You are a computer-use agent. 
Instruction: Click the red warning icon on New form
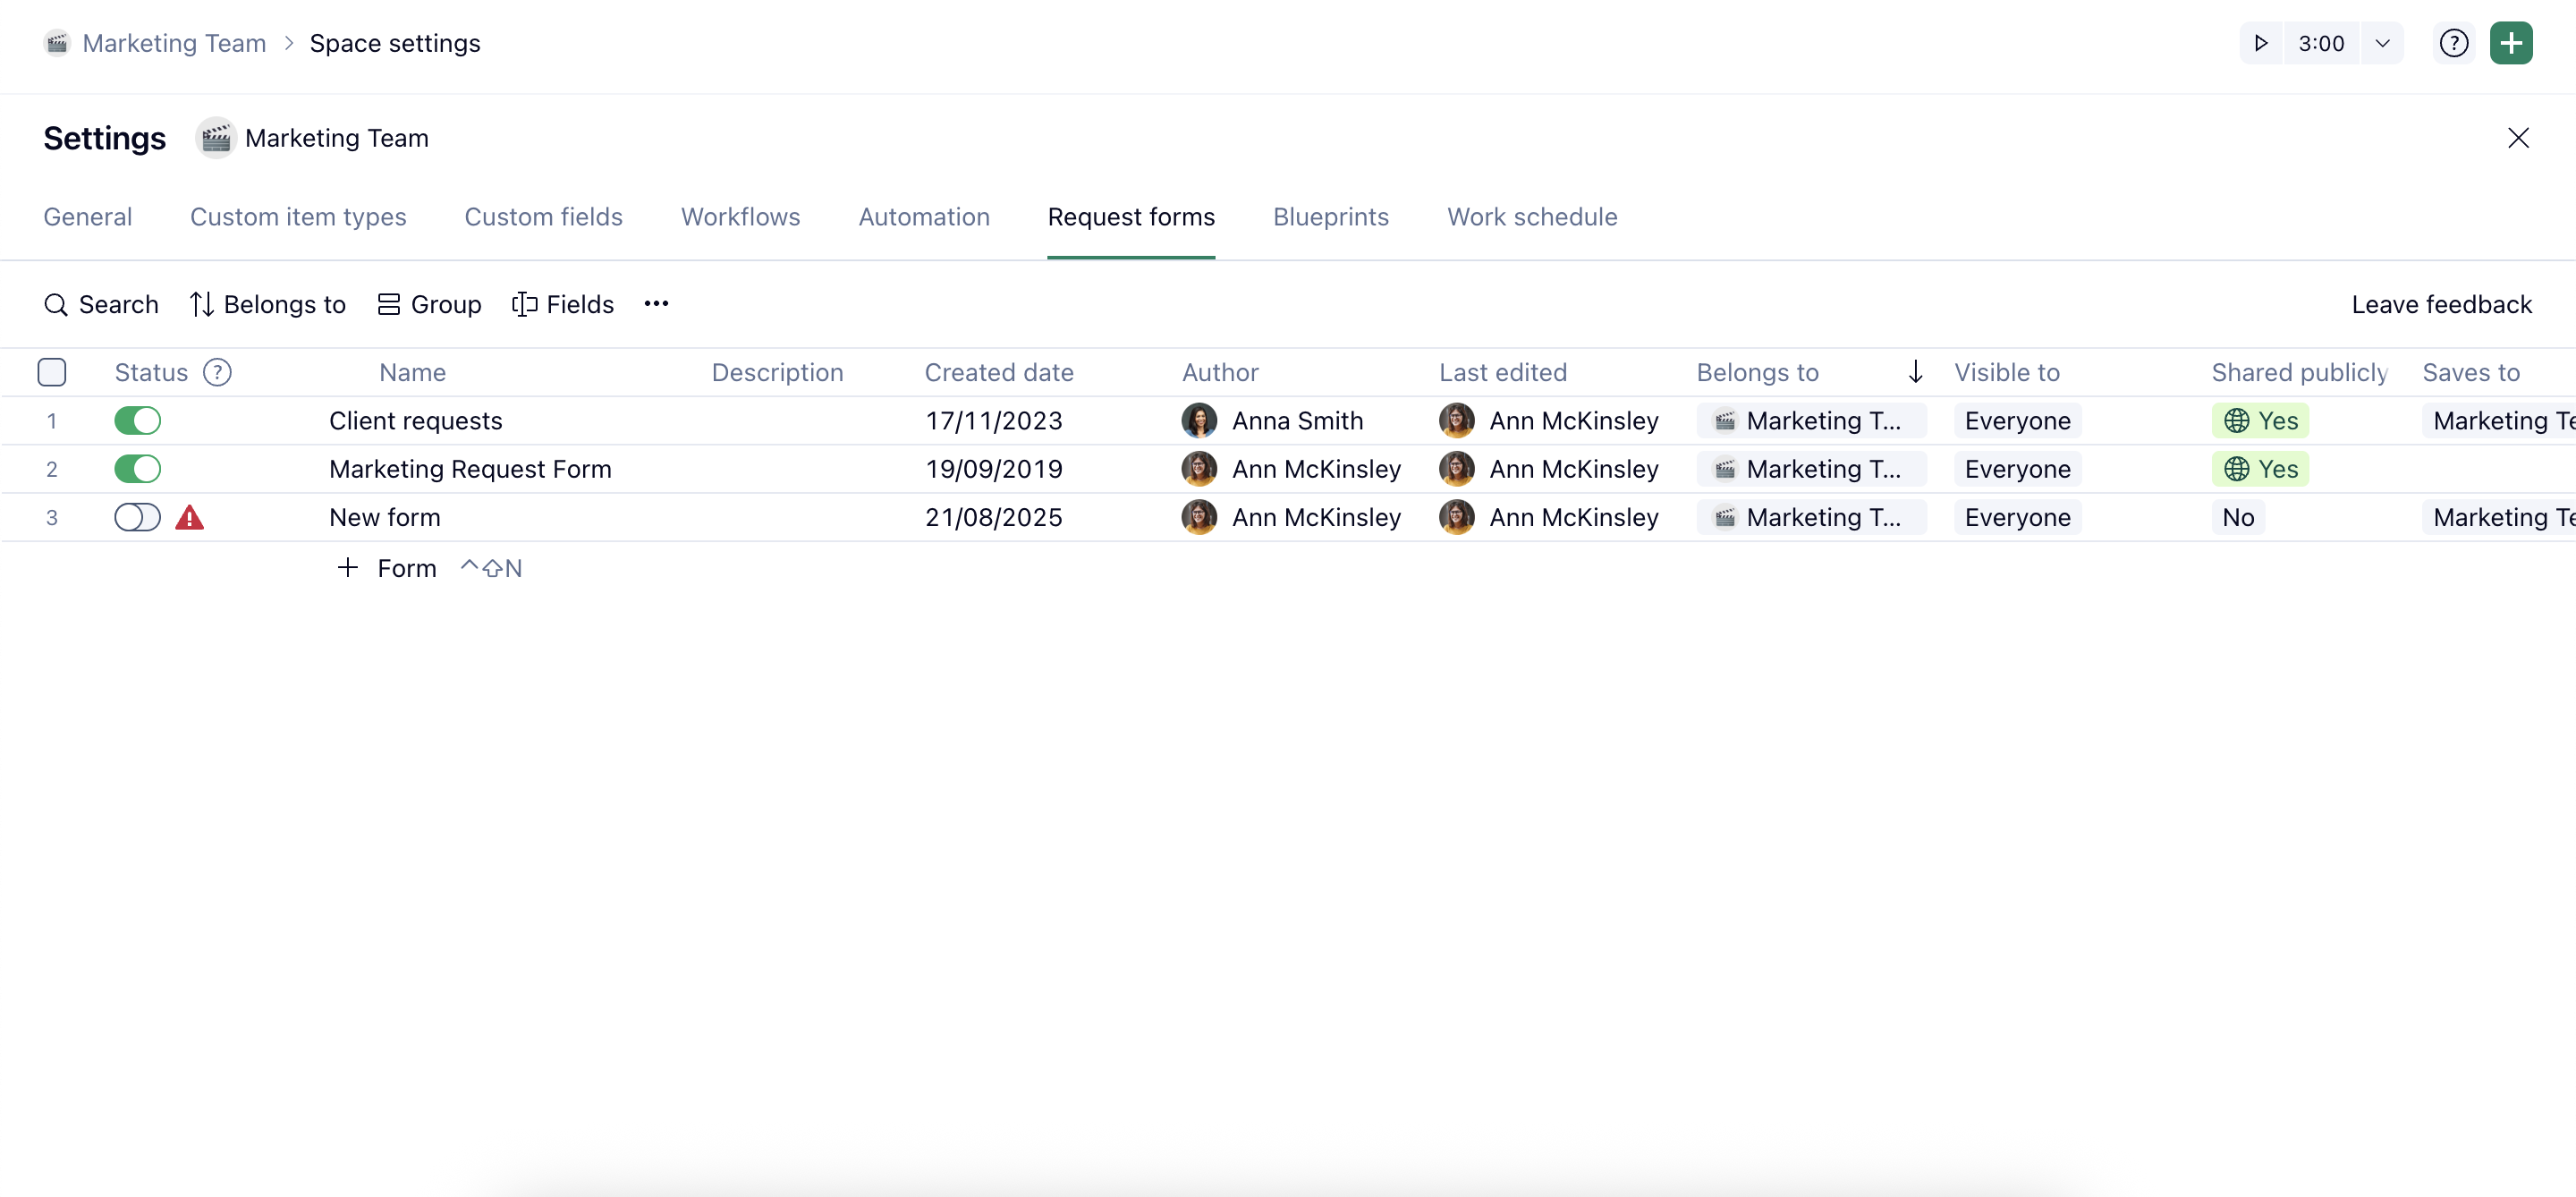point(189,518)
